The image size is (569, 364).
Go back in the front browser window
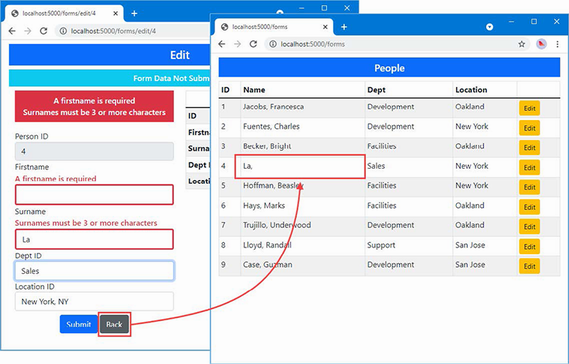pyautogui.click(x=222, y=44)
